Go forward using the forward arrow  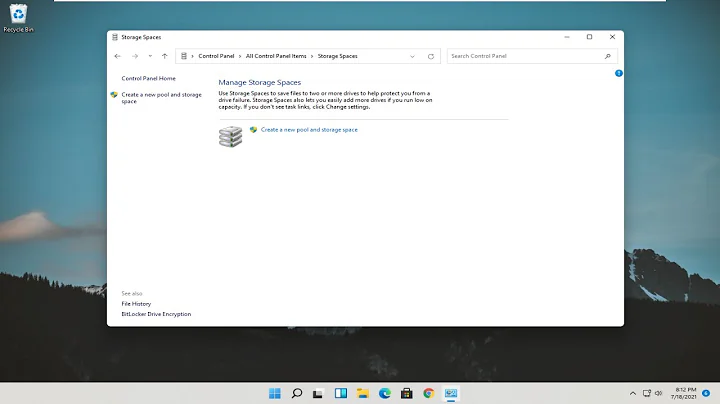pos(135,56)
